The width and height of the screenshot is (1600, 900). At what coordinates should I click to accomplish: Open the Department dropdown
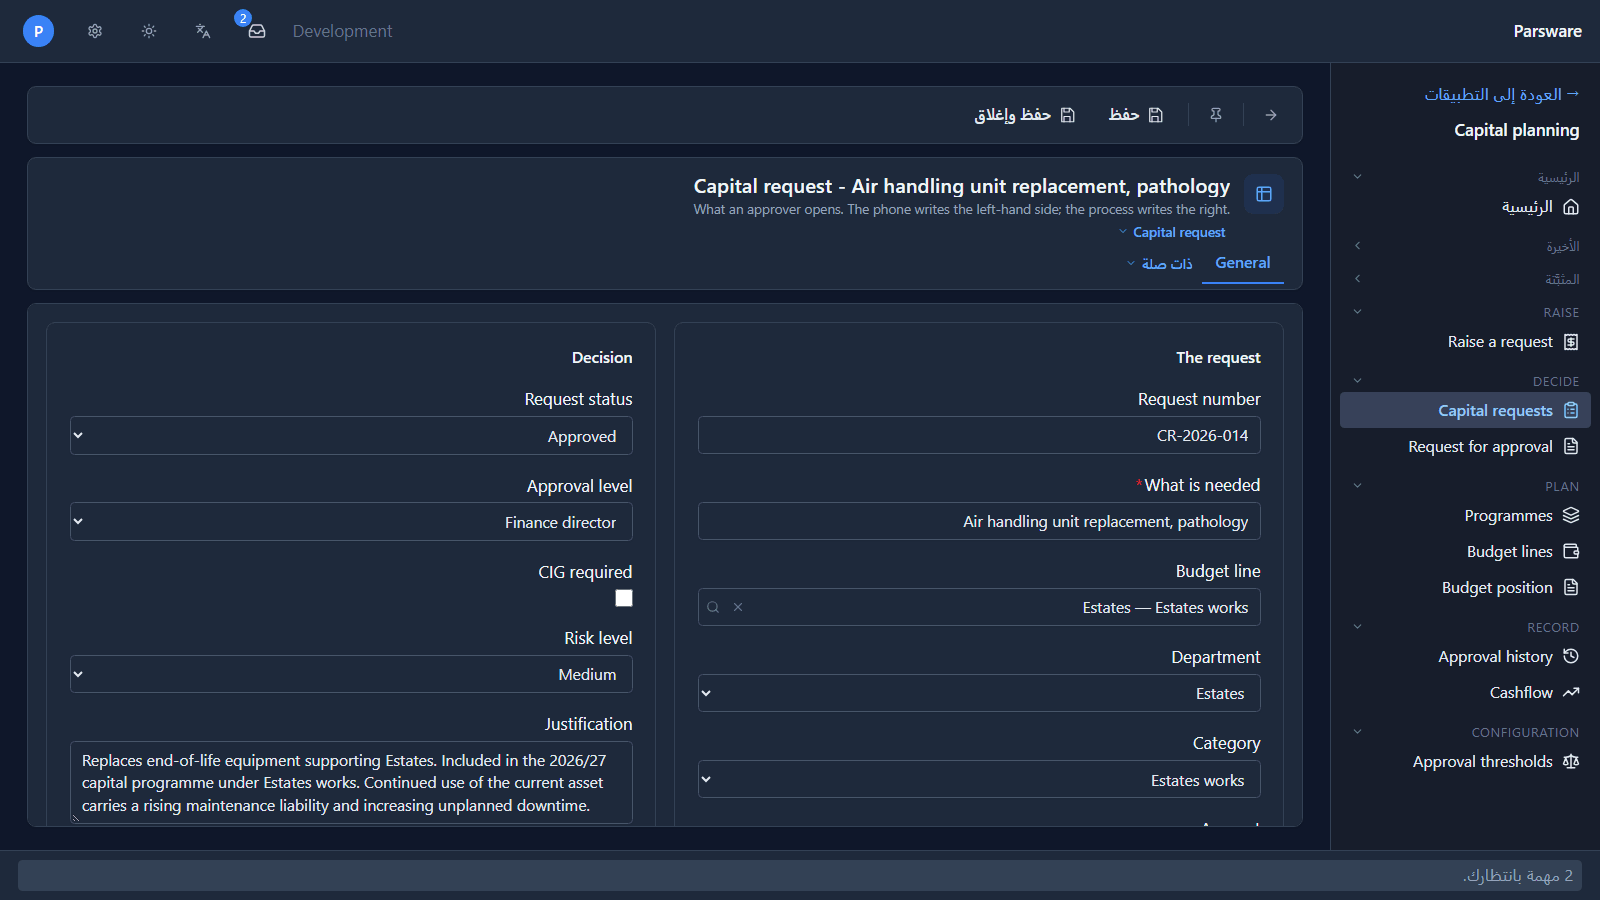[x=979, y=693]
